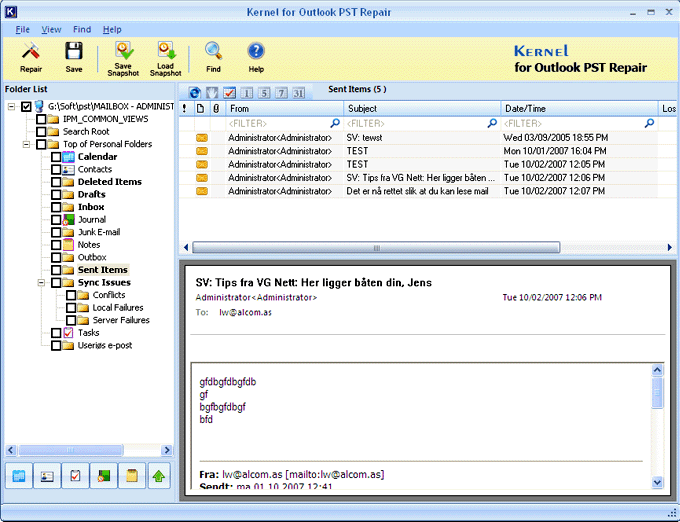Click the Save floppy disk icon
Viewport: 680px width, 522px height.
(x=74, y=51)
